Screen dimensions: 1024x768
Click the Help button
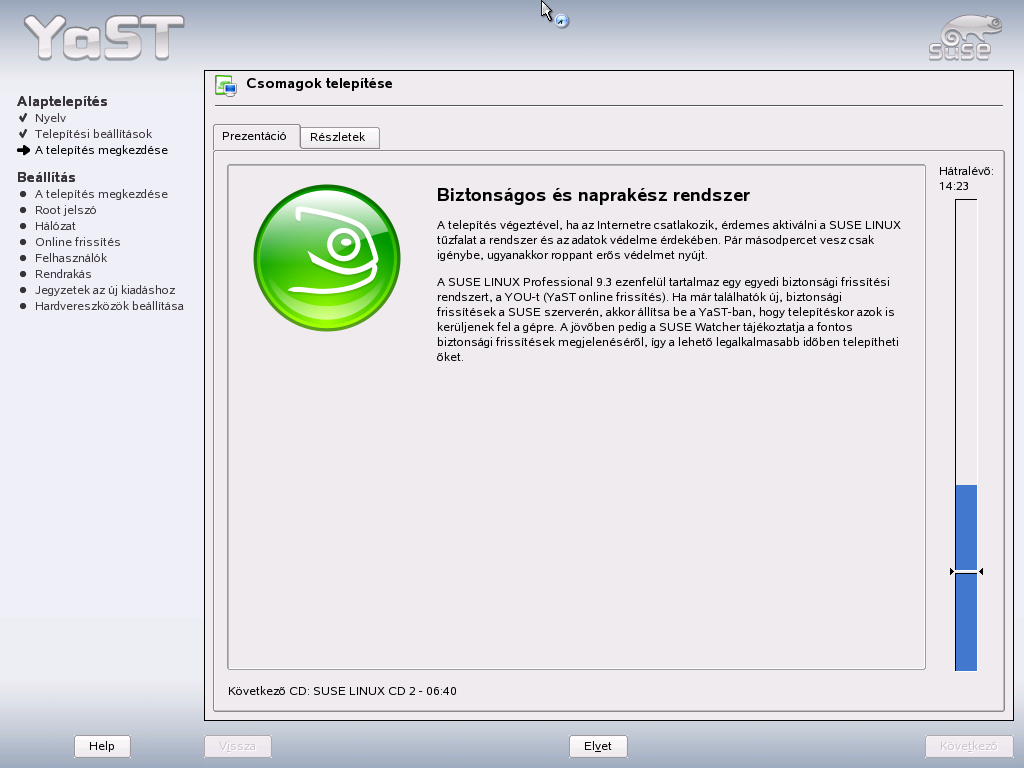coord(102,746)
